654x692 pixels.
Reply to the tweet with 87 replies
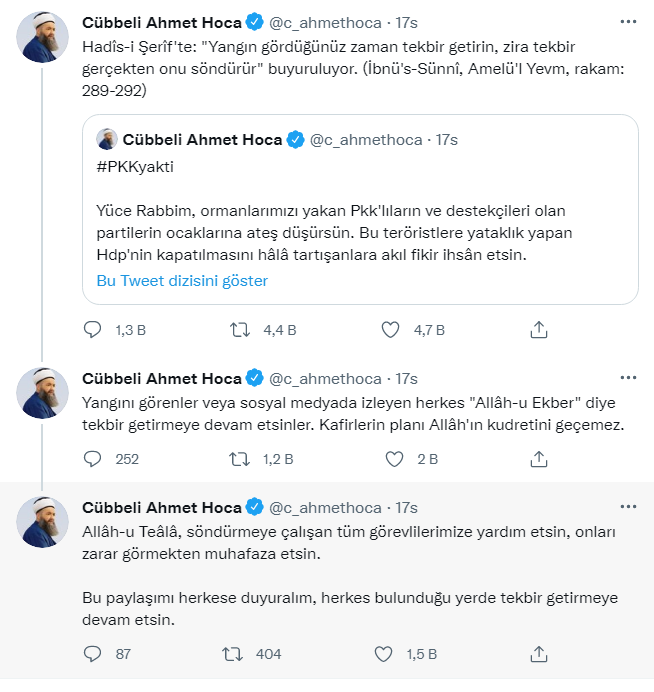92,654
